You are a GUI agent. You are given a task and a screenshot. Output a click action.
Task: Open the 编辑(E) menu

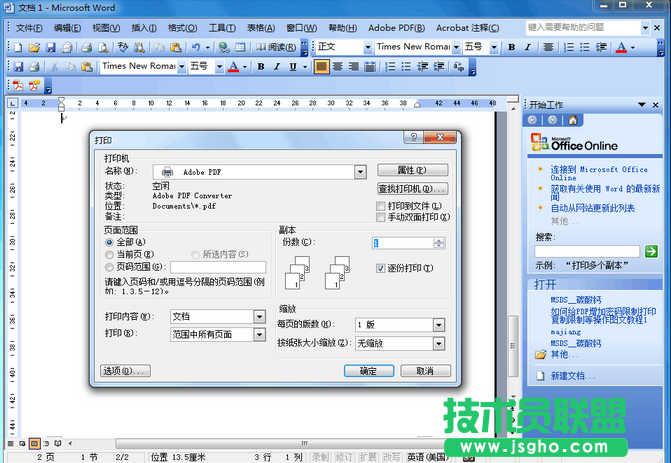coord(67,28)
